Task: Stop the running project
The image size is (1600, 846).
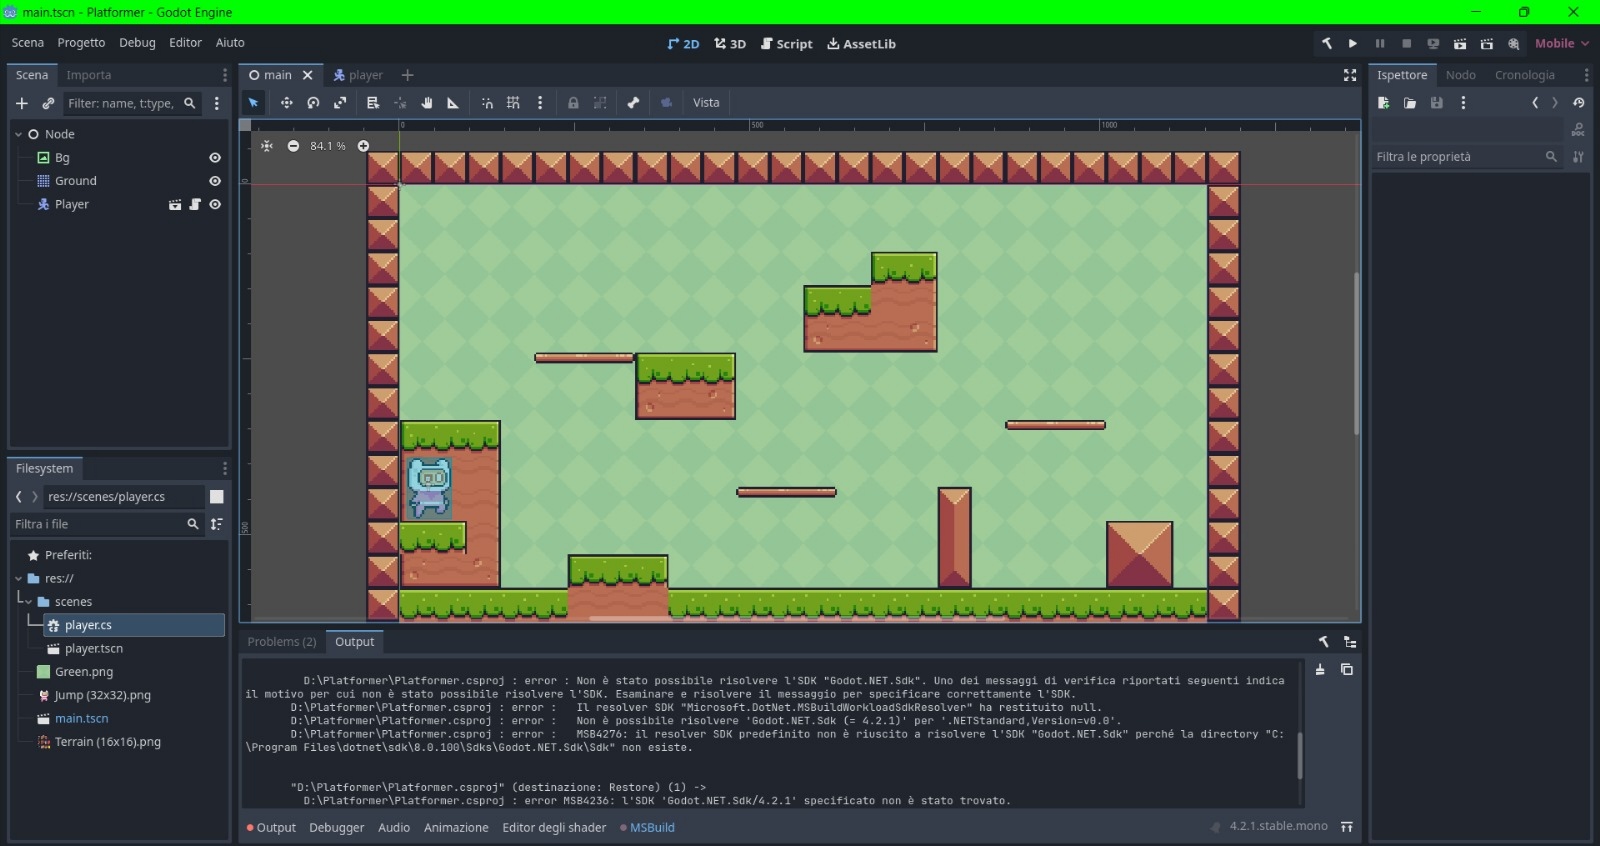Action: tap(1407, 44)
